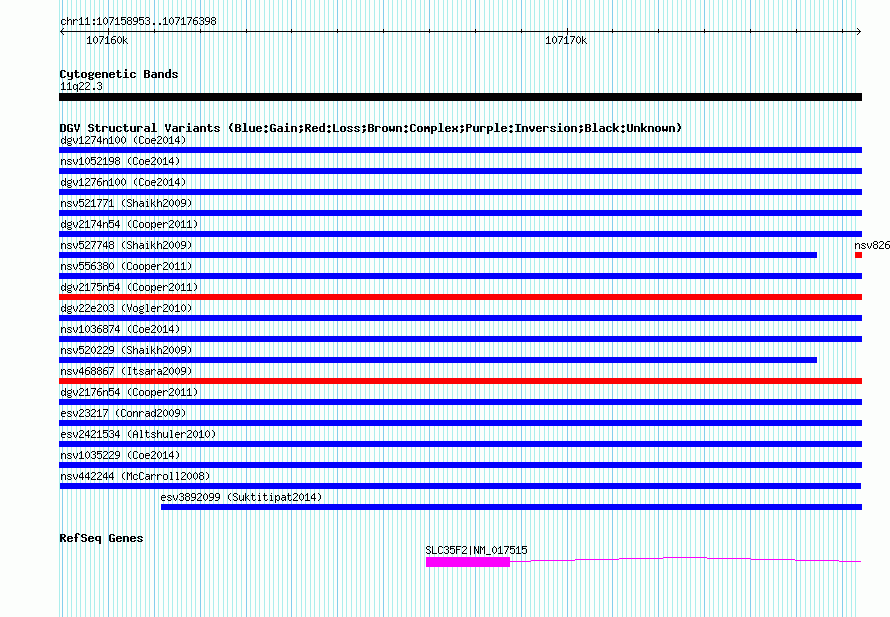The height and width of the screenshot is (617, 890).
Task: Select the DGV Structural Variants track heading
Action: pos(370,128)
